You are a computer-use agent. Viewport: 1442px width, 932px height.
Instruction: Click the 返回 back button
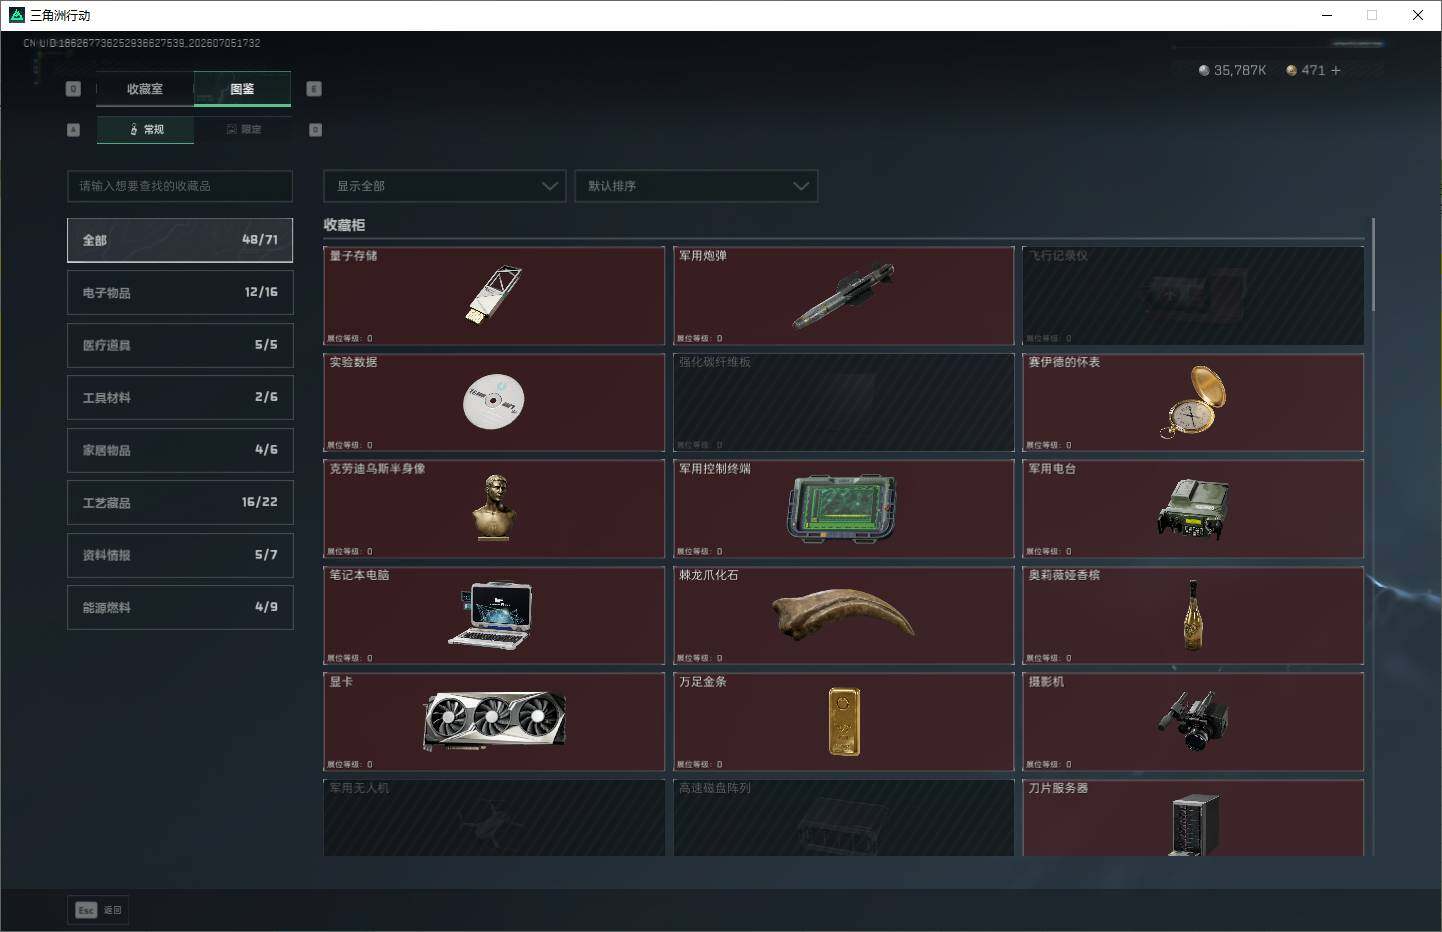click(99, 910)
